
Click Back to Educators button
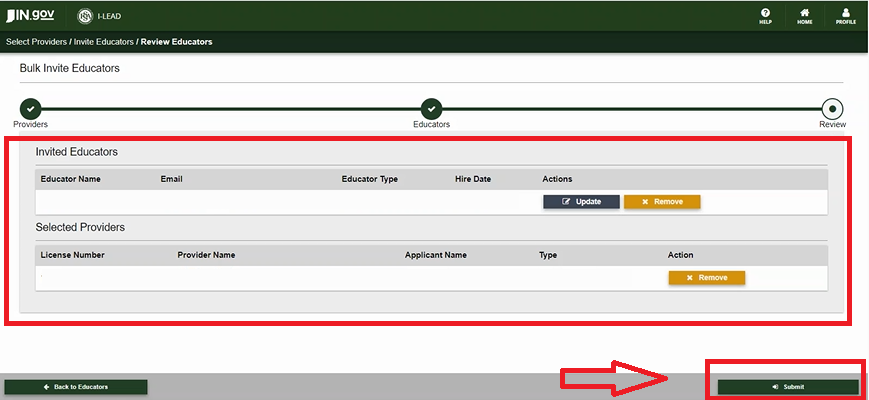pos(76,386)
